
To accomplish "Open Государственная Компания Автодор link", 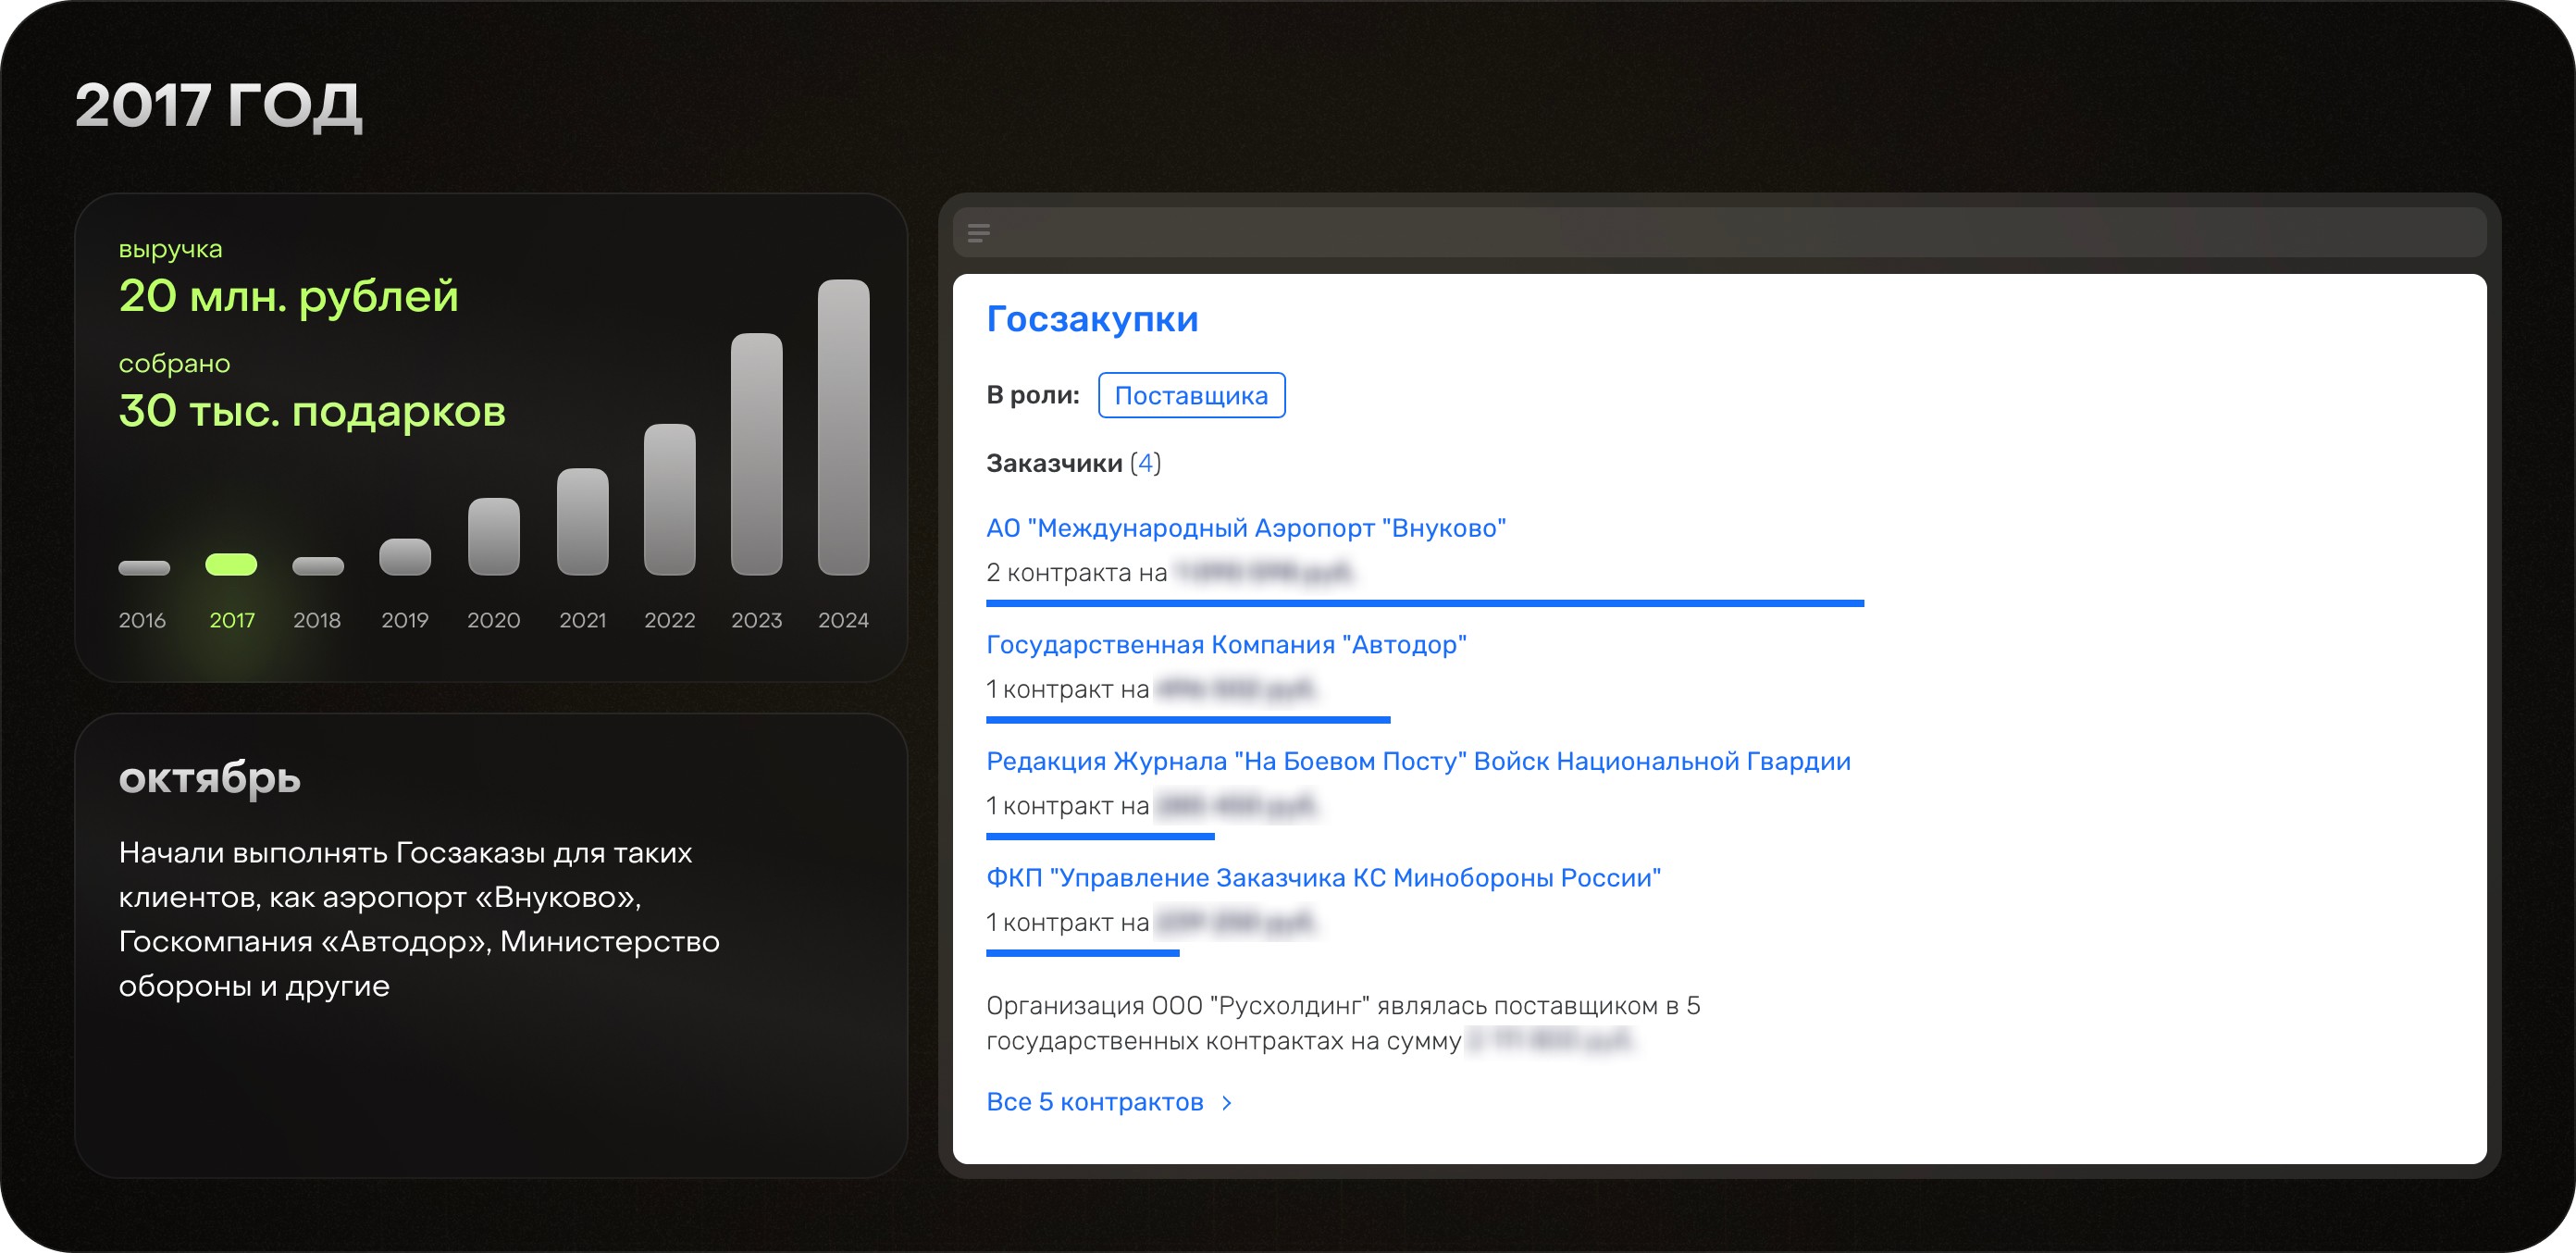I will tap(1225, 645).
